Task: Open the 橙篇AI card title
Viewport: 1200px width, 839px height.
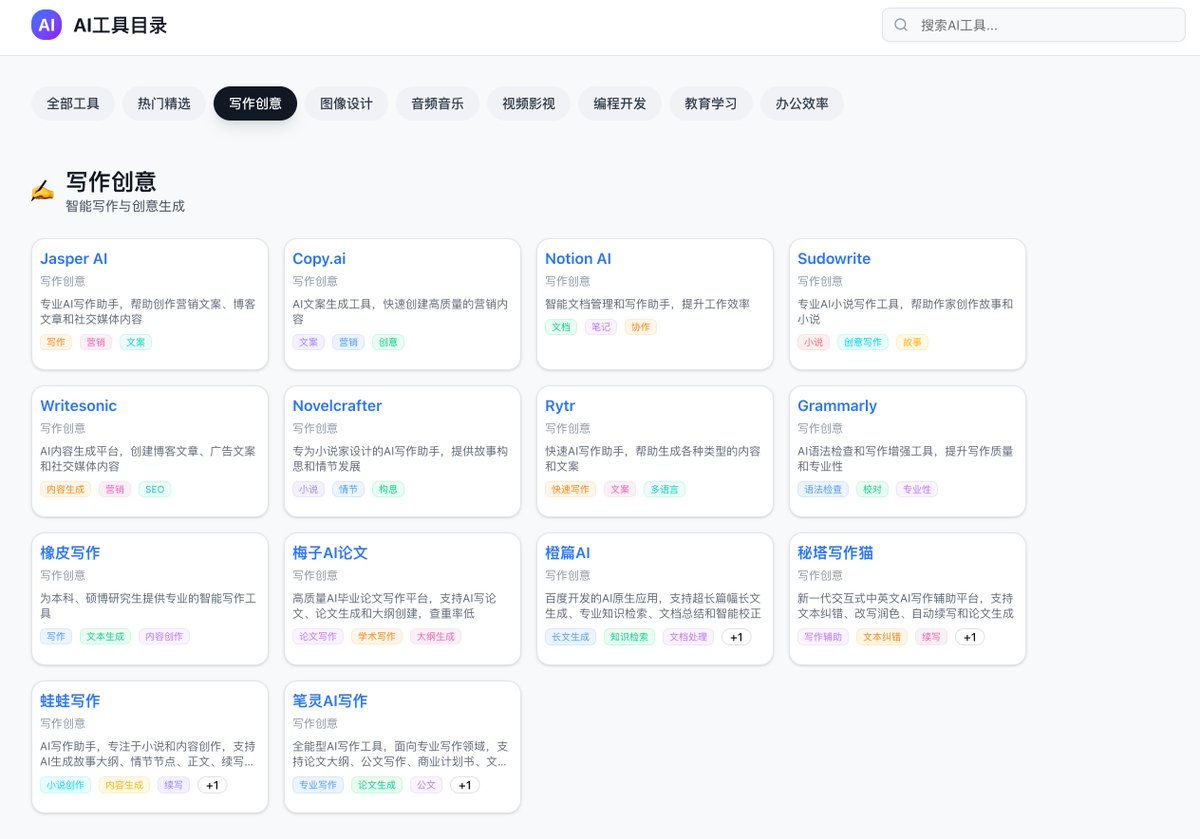Action: [x=568, y=552]
